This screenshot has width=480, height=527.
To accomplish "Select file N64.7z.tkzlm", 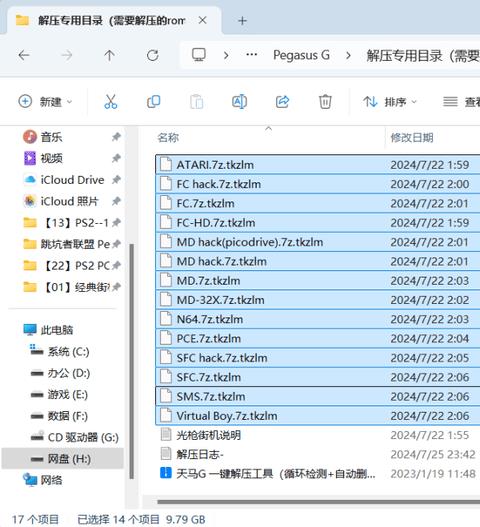I will coord(318,319).
